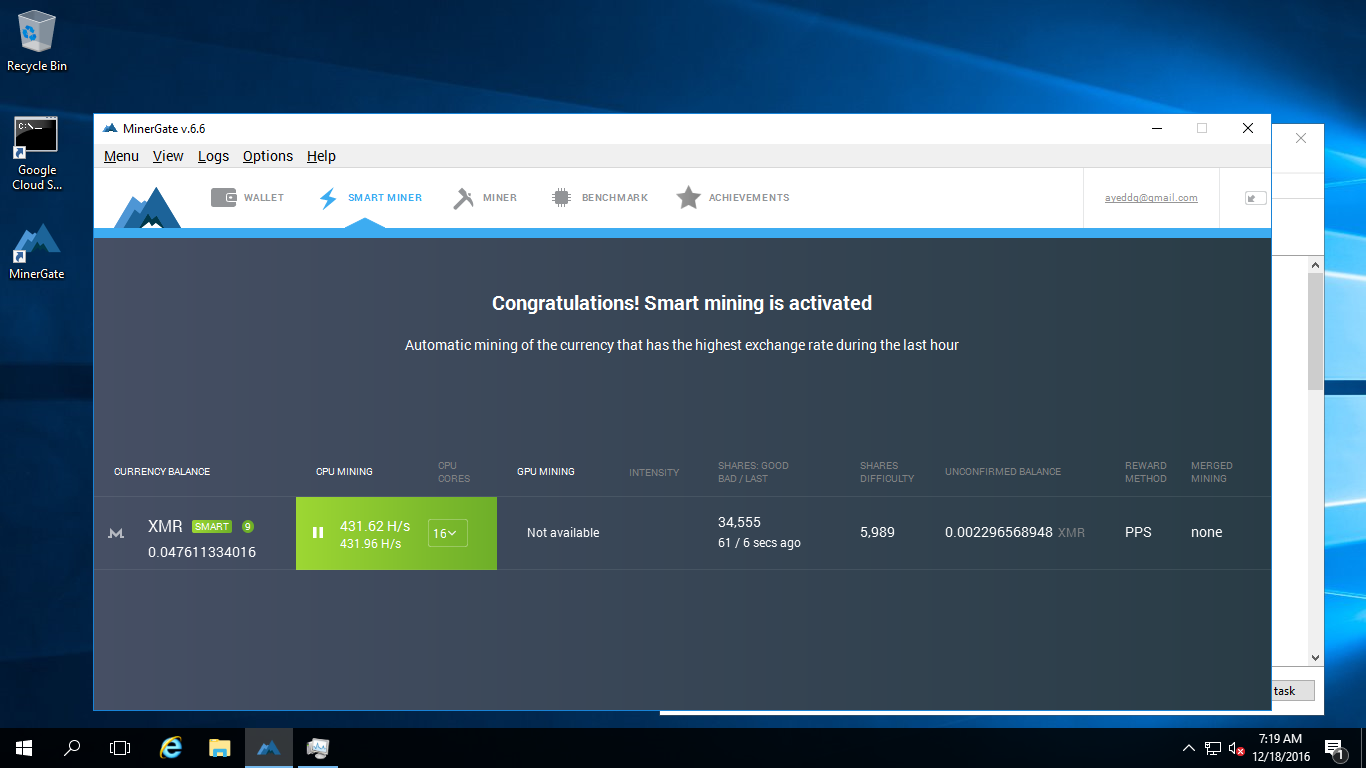The height and width of the screenshot is (768, 1366).
Task: Click the muted volume tray icon
Action: pyautogui.click(x=1236, y=748)
